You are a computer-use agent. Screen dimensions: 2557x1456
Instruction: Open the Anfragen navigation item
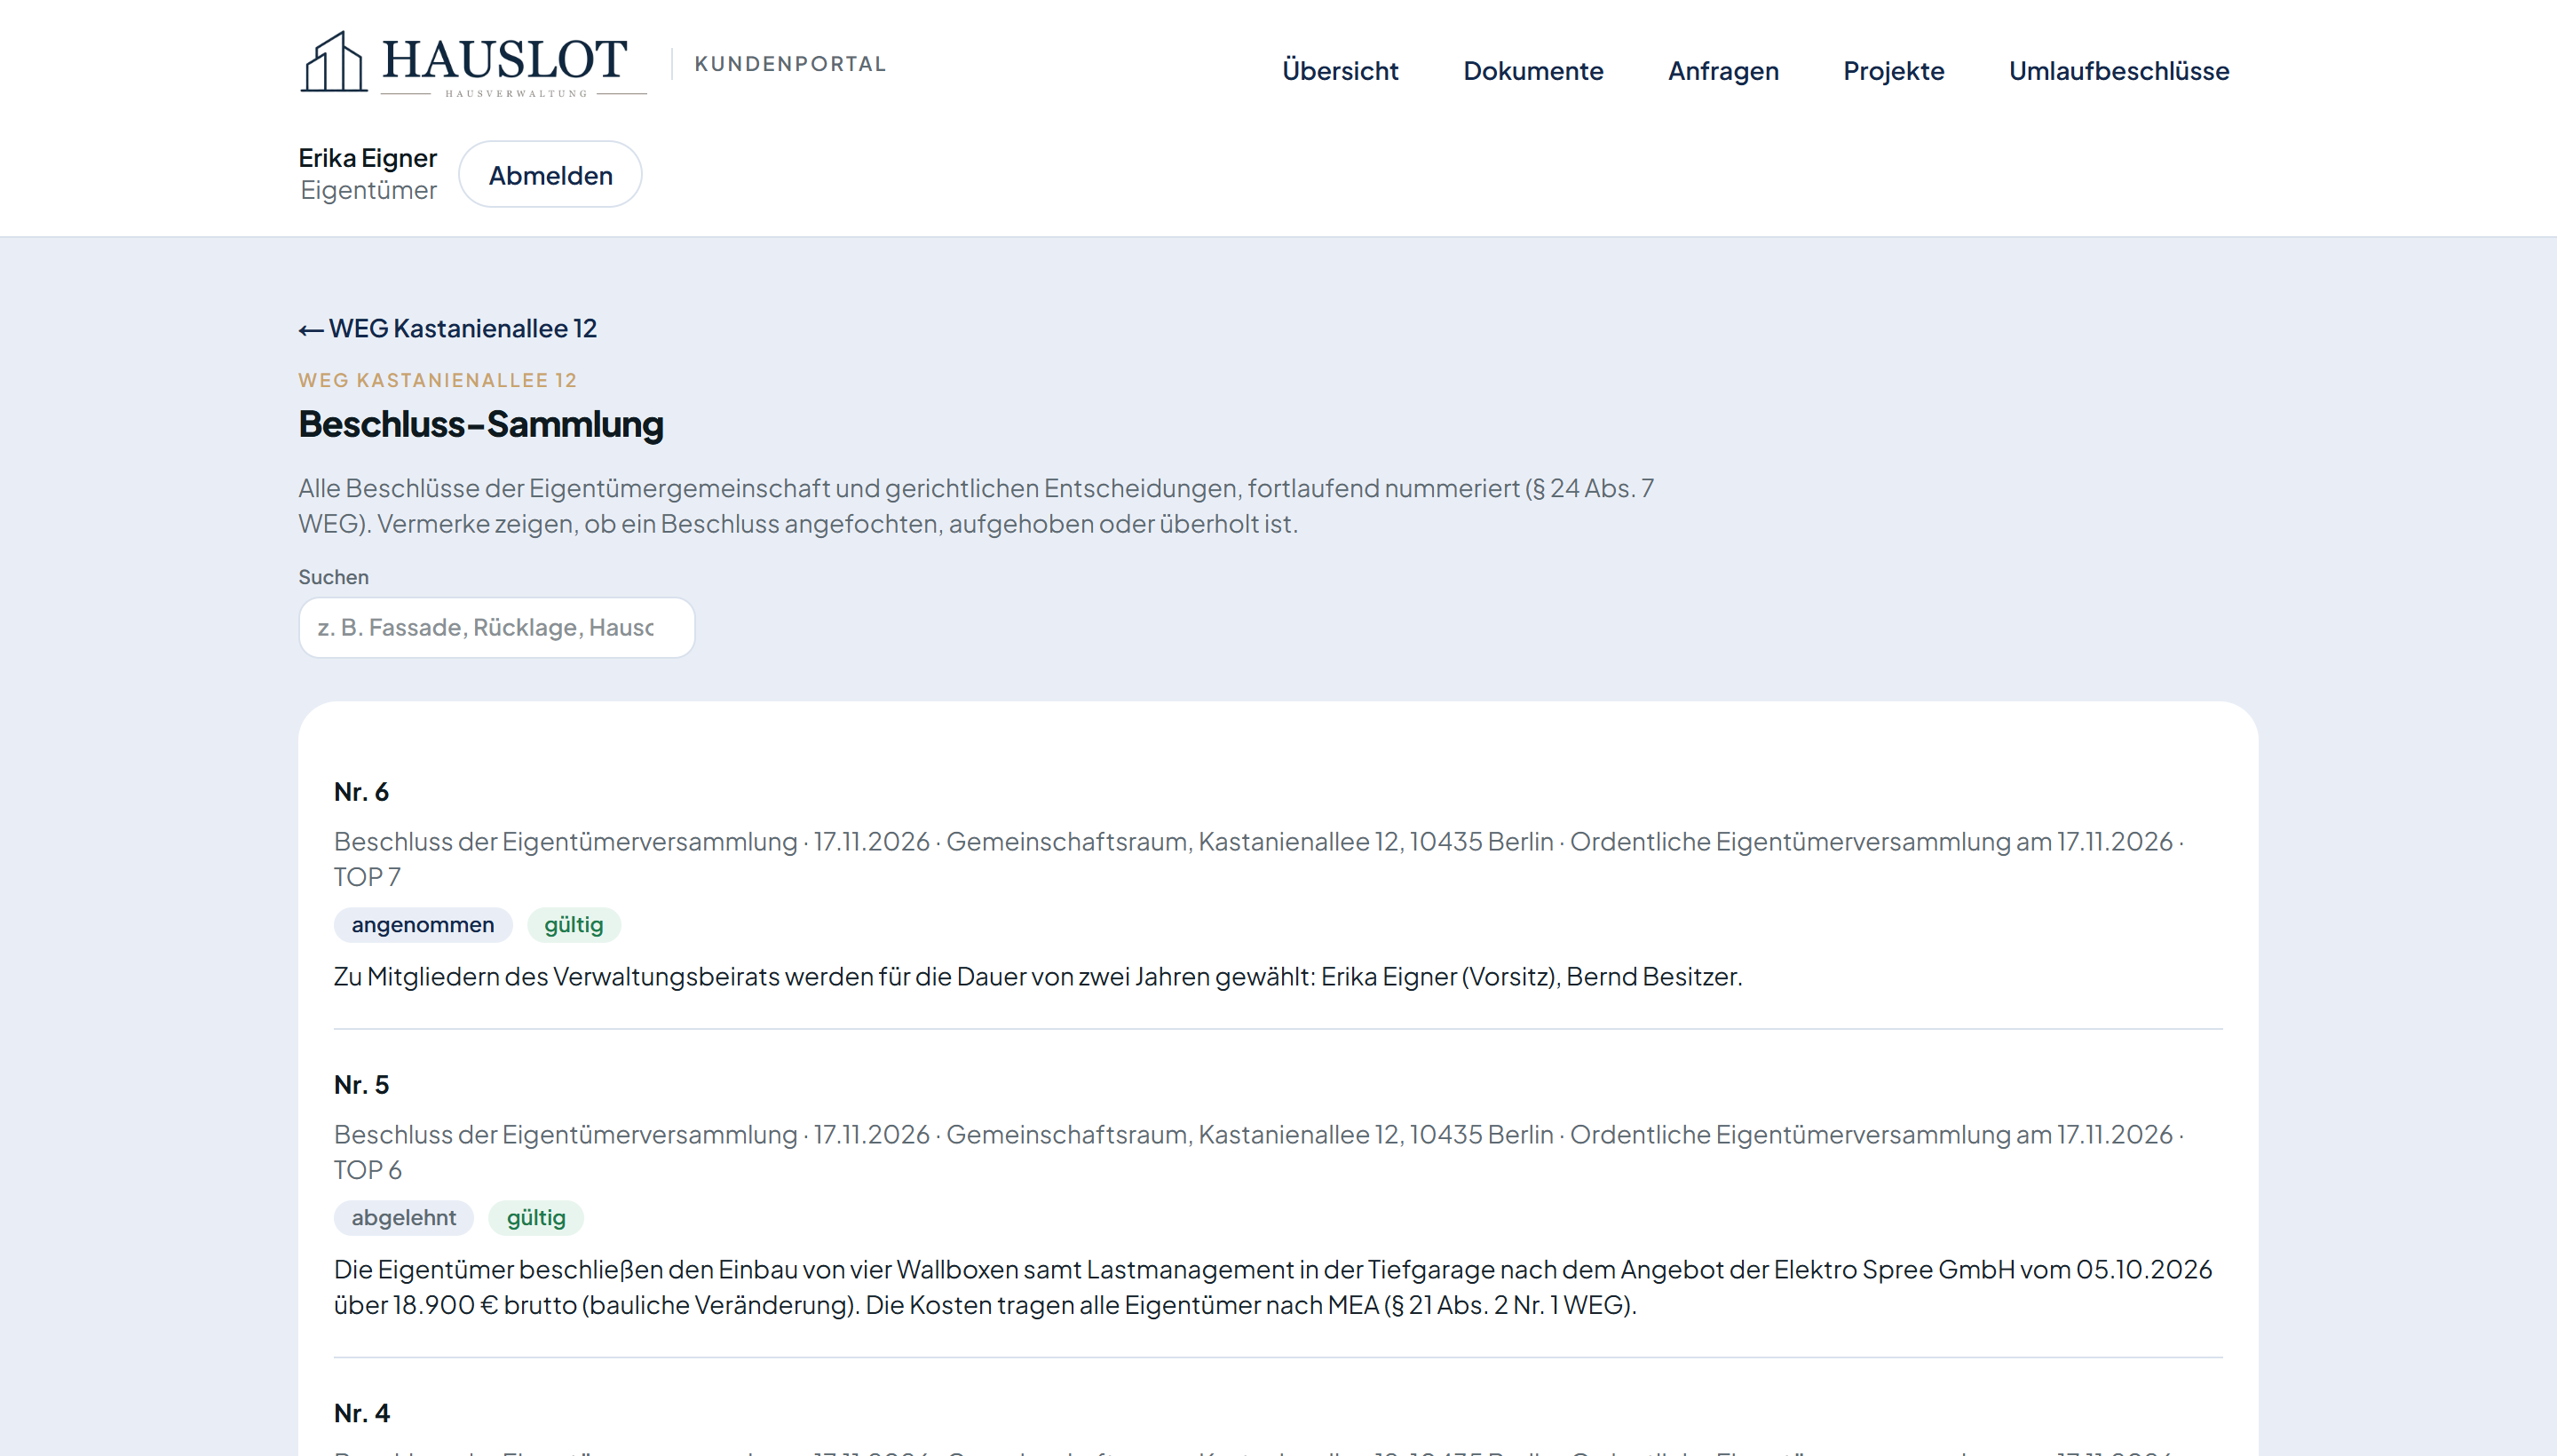coord(1723,71)
